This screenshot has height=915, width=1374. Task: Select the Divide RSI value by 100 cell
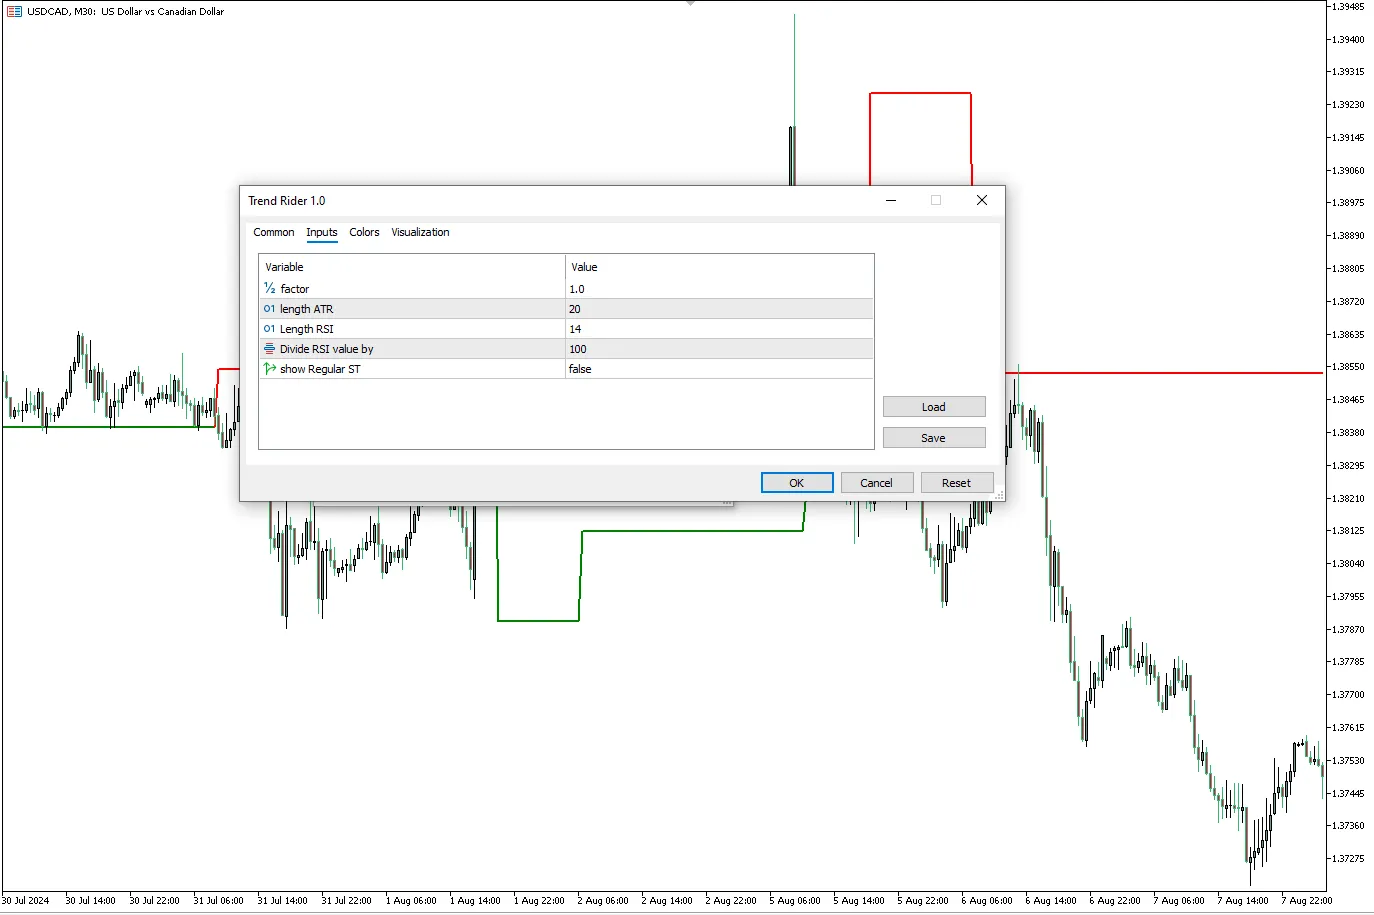tap(719, 349)
